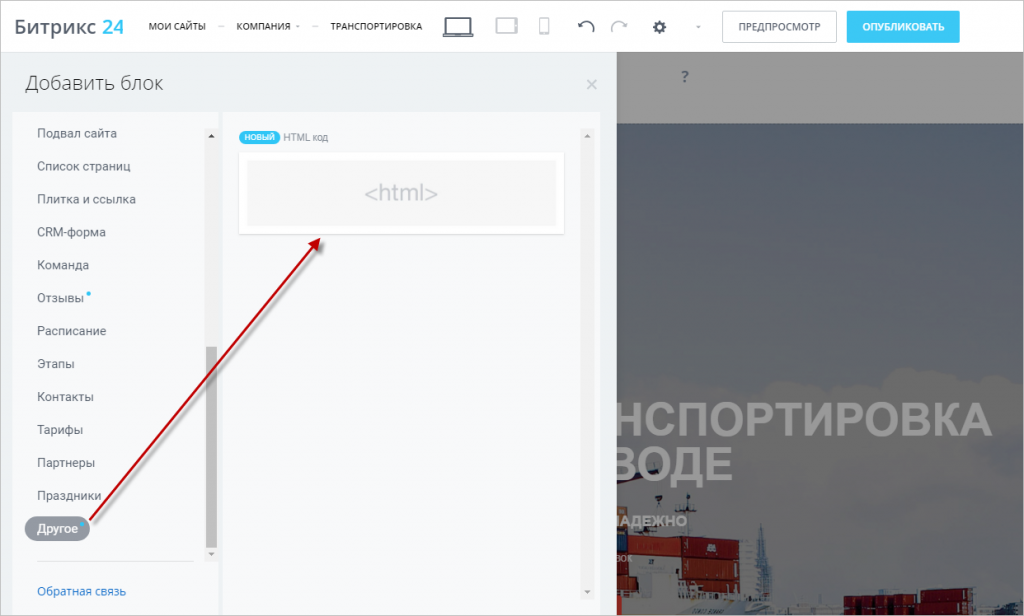Click block list scrollbar up arrow
The image size is (1024, 616).
[587, 136]
